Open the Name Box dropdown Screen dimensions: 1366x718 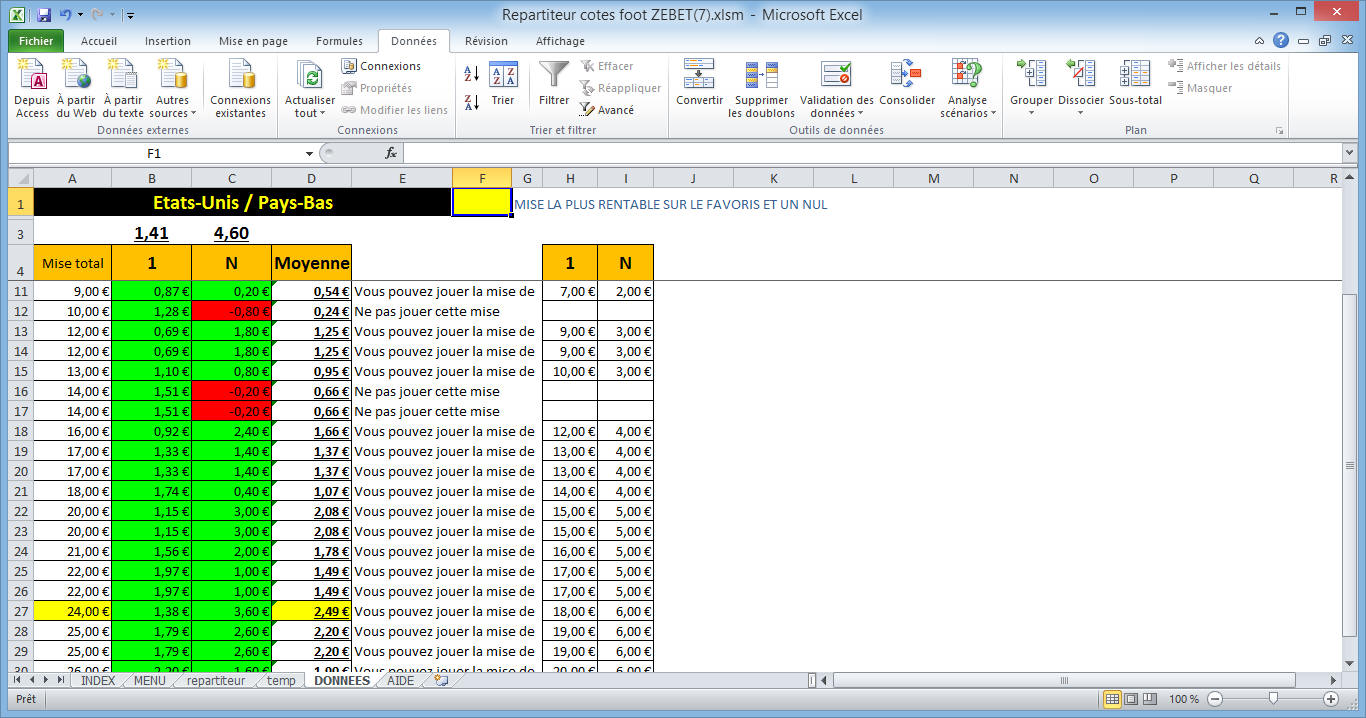tap(309, 153)
